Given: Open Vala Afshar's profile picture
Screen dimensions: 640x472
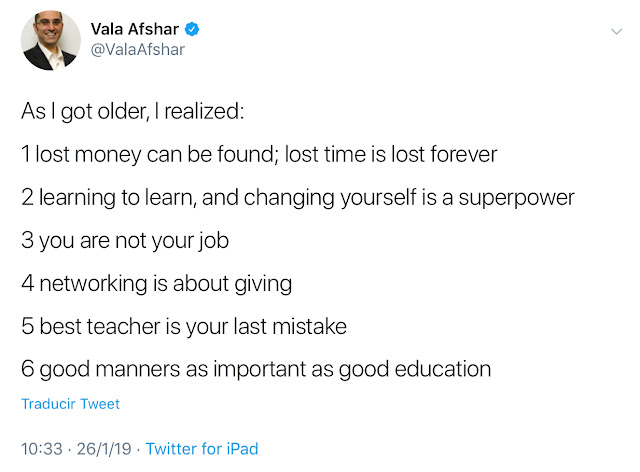Looking at the screenshot, I should pyautogui.click(x=51, y=41).
